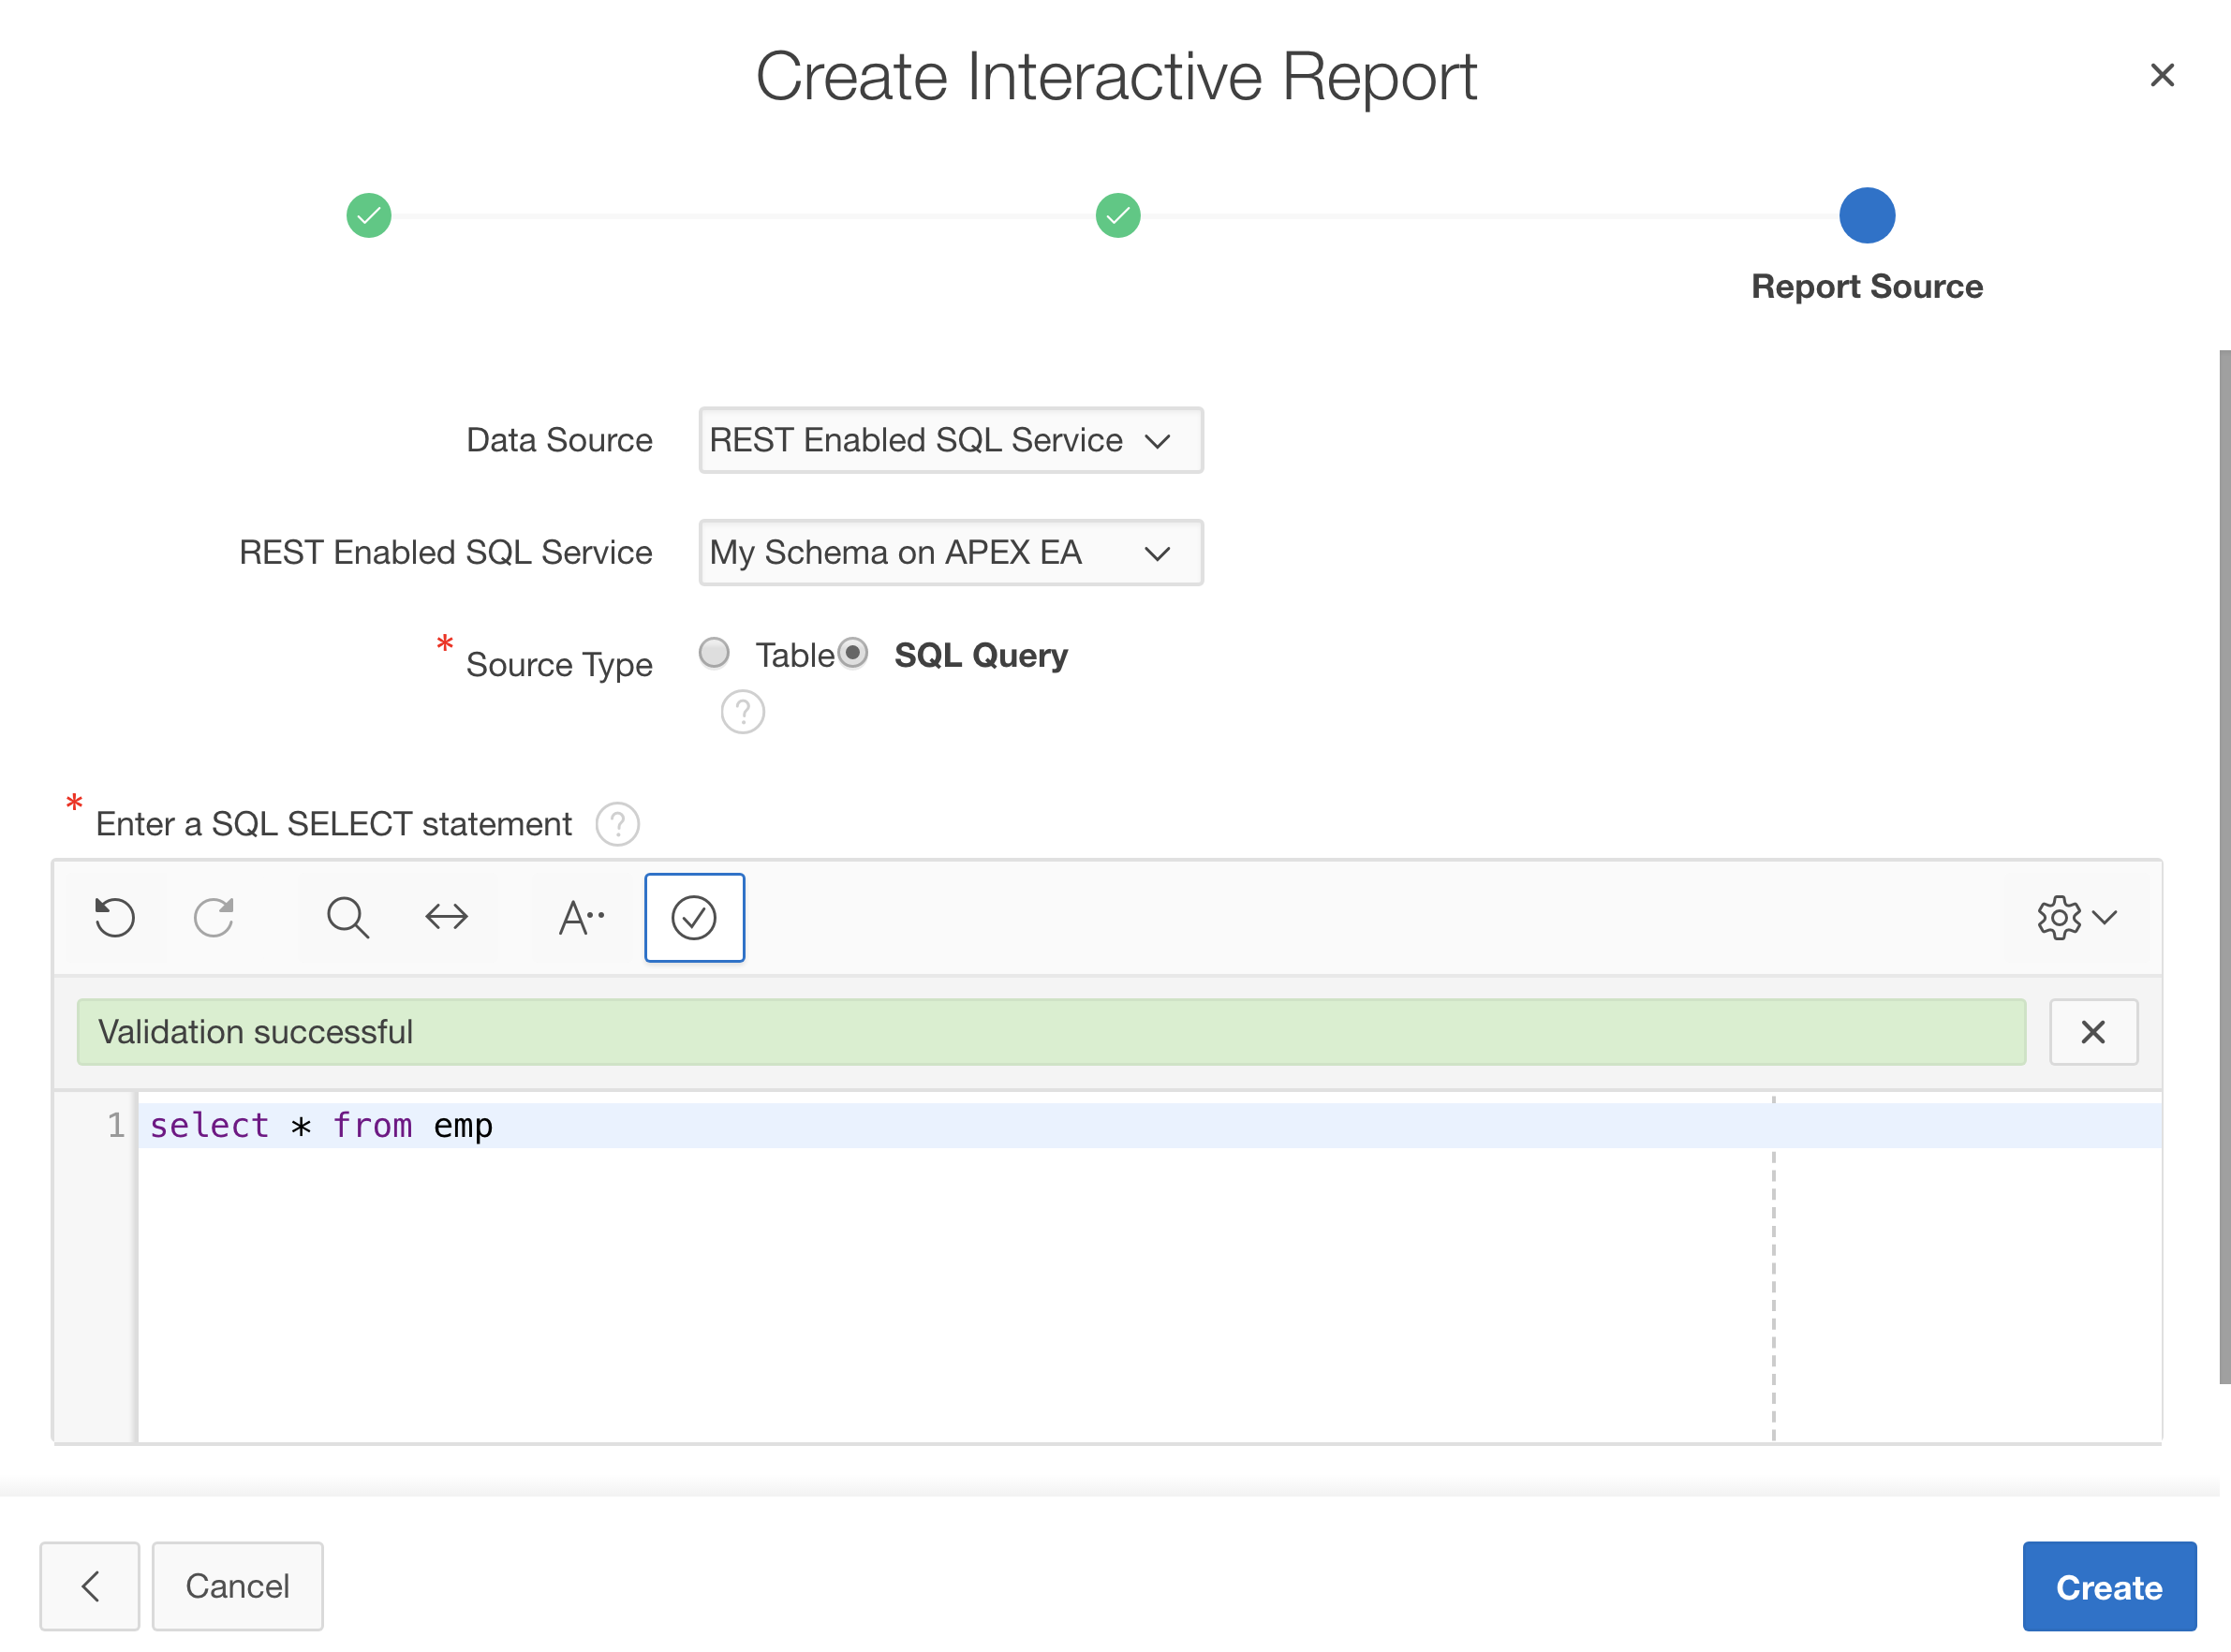
Task: Click the Redo icon in editor toolbar
Action: 213,917
